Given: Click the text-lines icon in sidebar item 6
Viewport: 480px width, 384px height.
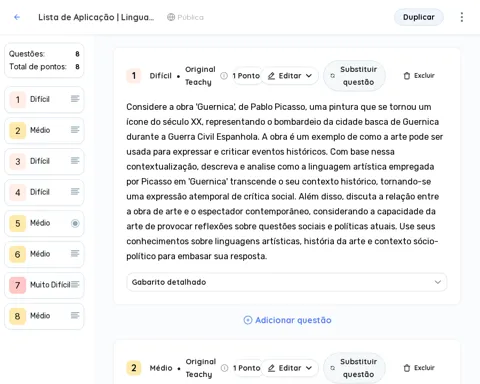Looking at the screenshot, I should tap(75, 254).
